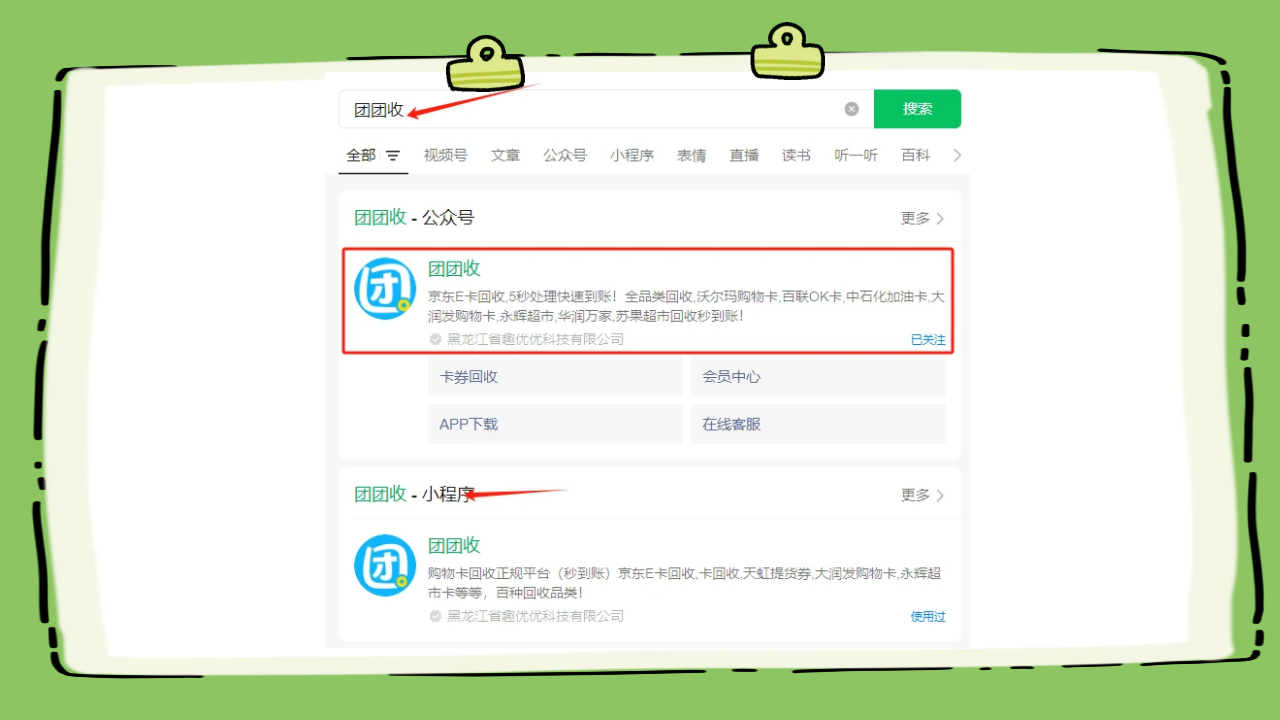
Task: Open the 团团收 official account title link
Action: pyautogui.click(x=454, y=268)
